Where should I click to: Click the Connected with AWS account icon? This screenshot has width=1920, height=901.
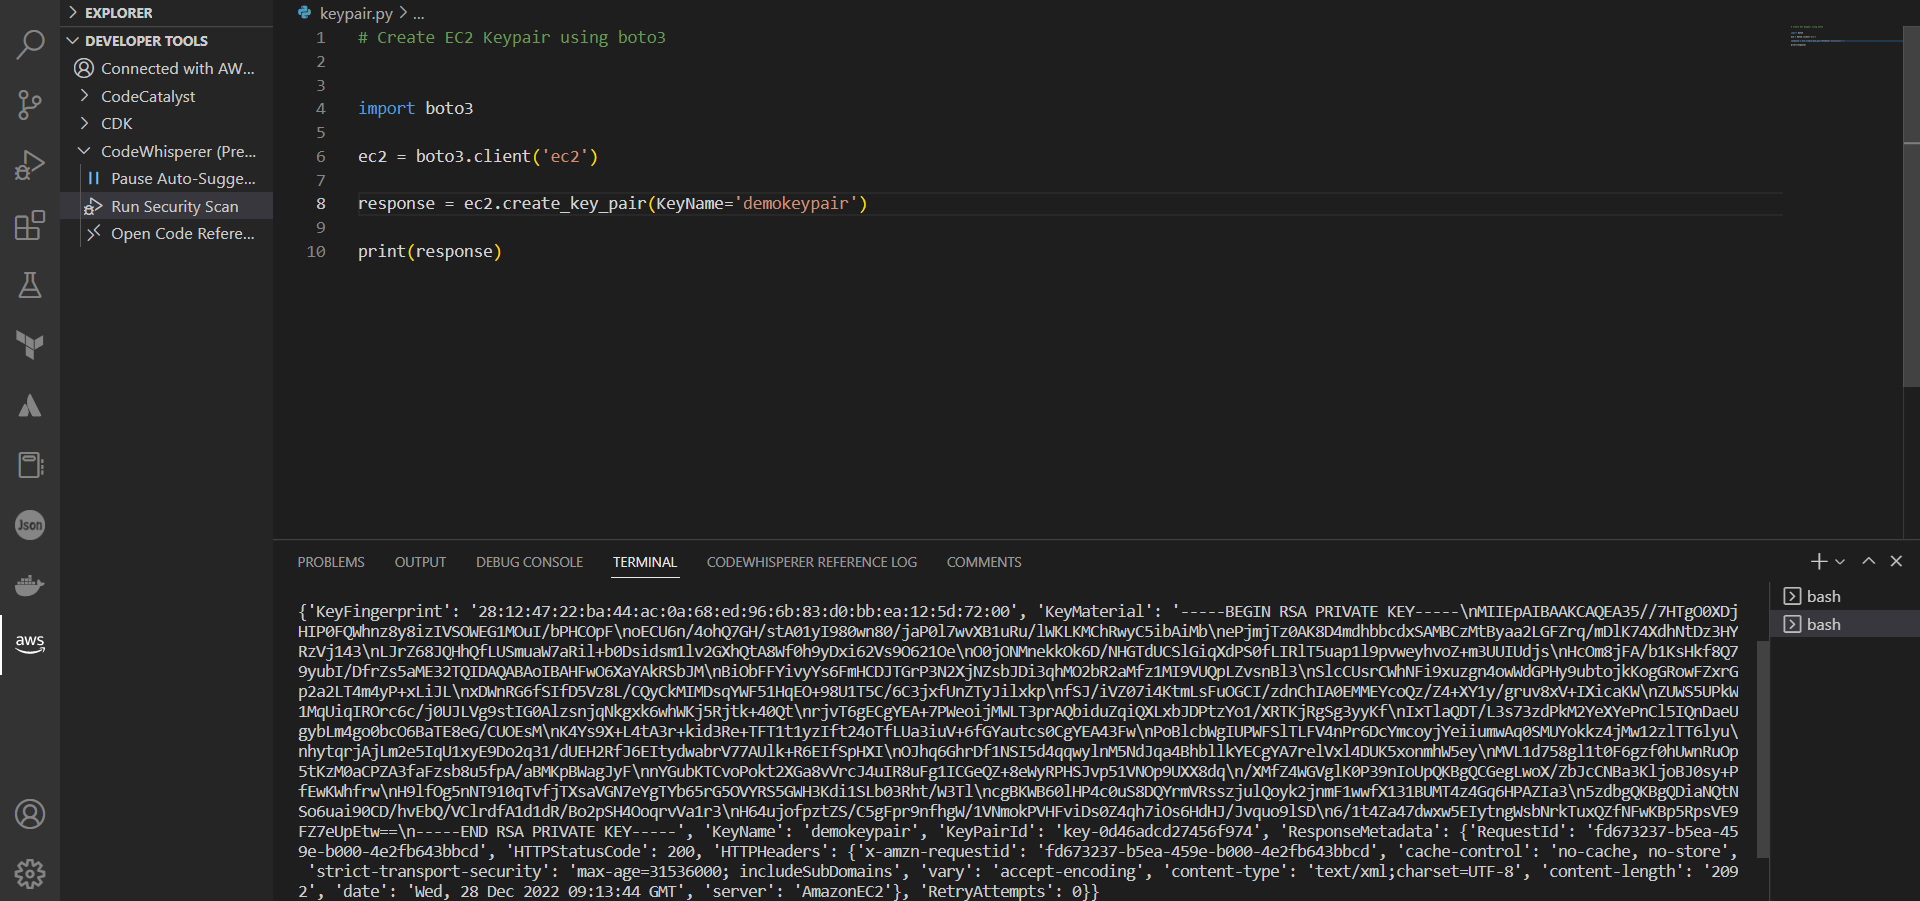(x=84, y=68)
